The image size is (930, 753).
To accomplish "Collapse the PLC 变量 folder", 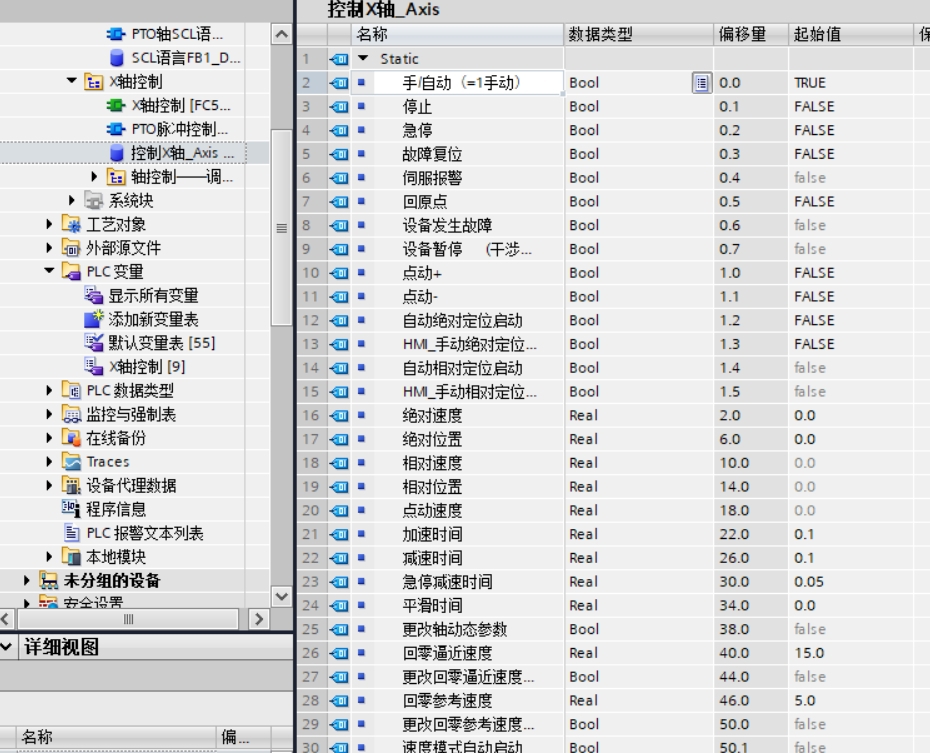I will click(49, 270).
